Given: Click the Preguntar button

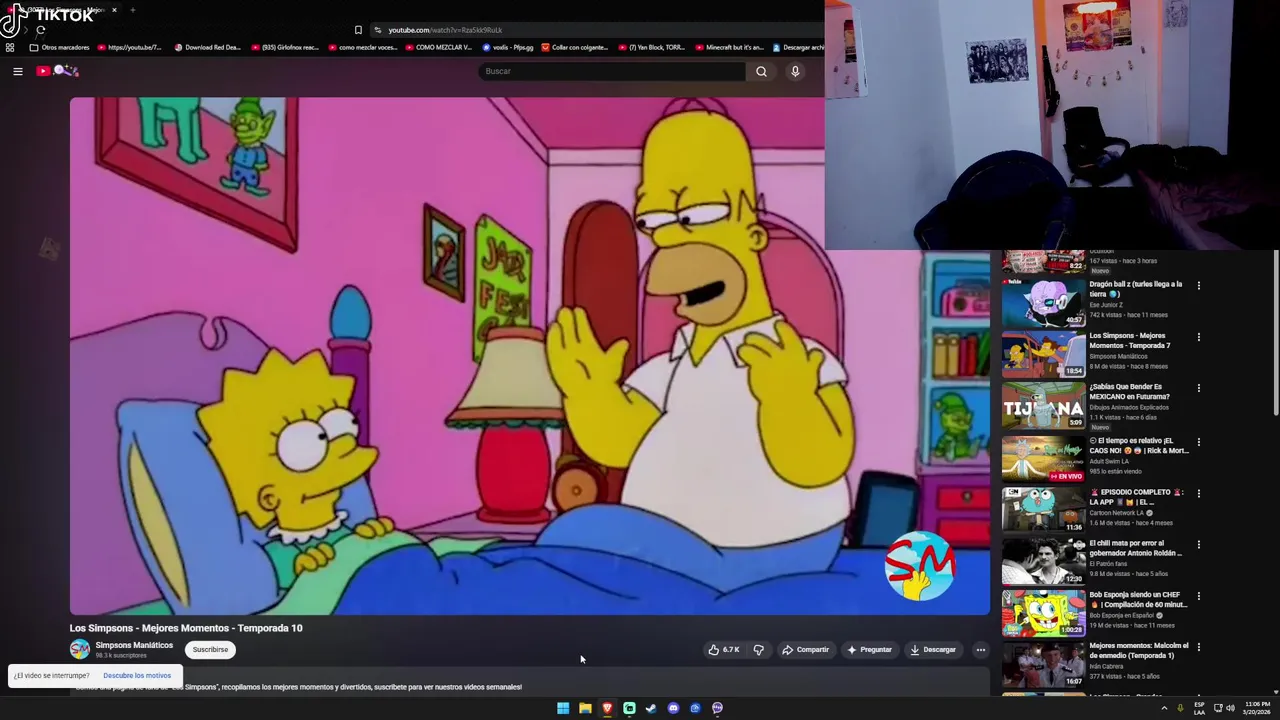Looking at the screenshot, I should coord(869,650).
